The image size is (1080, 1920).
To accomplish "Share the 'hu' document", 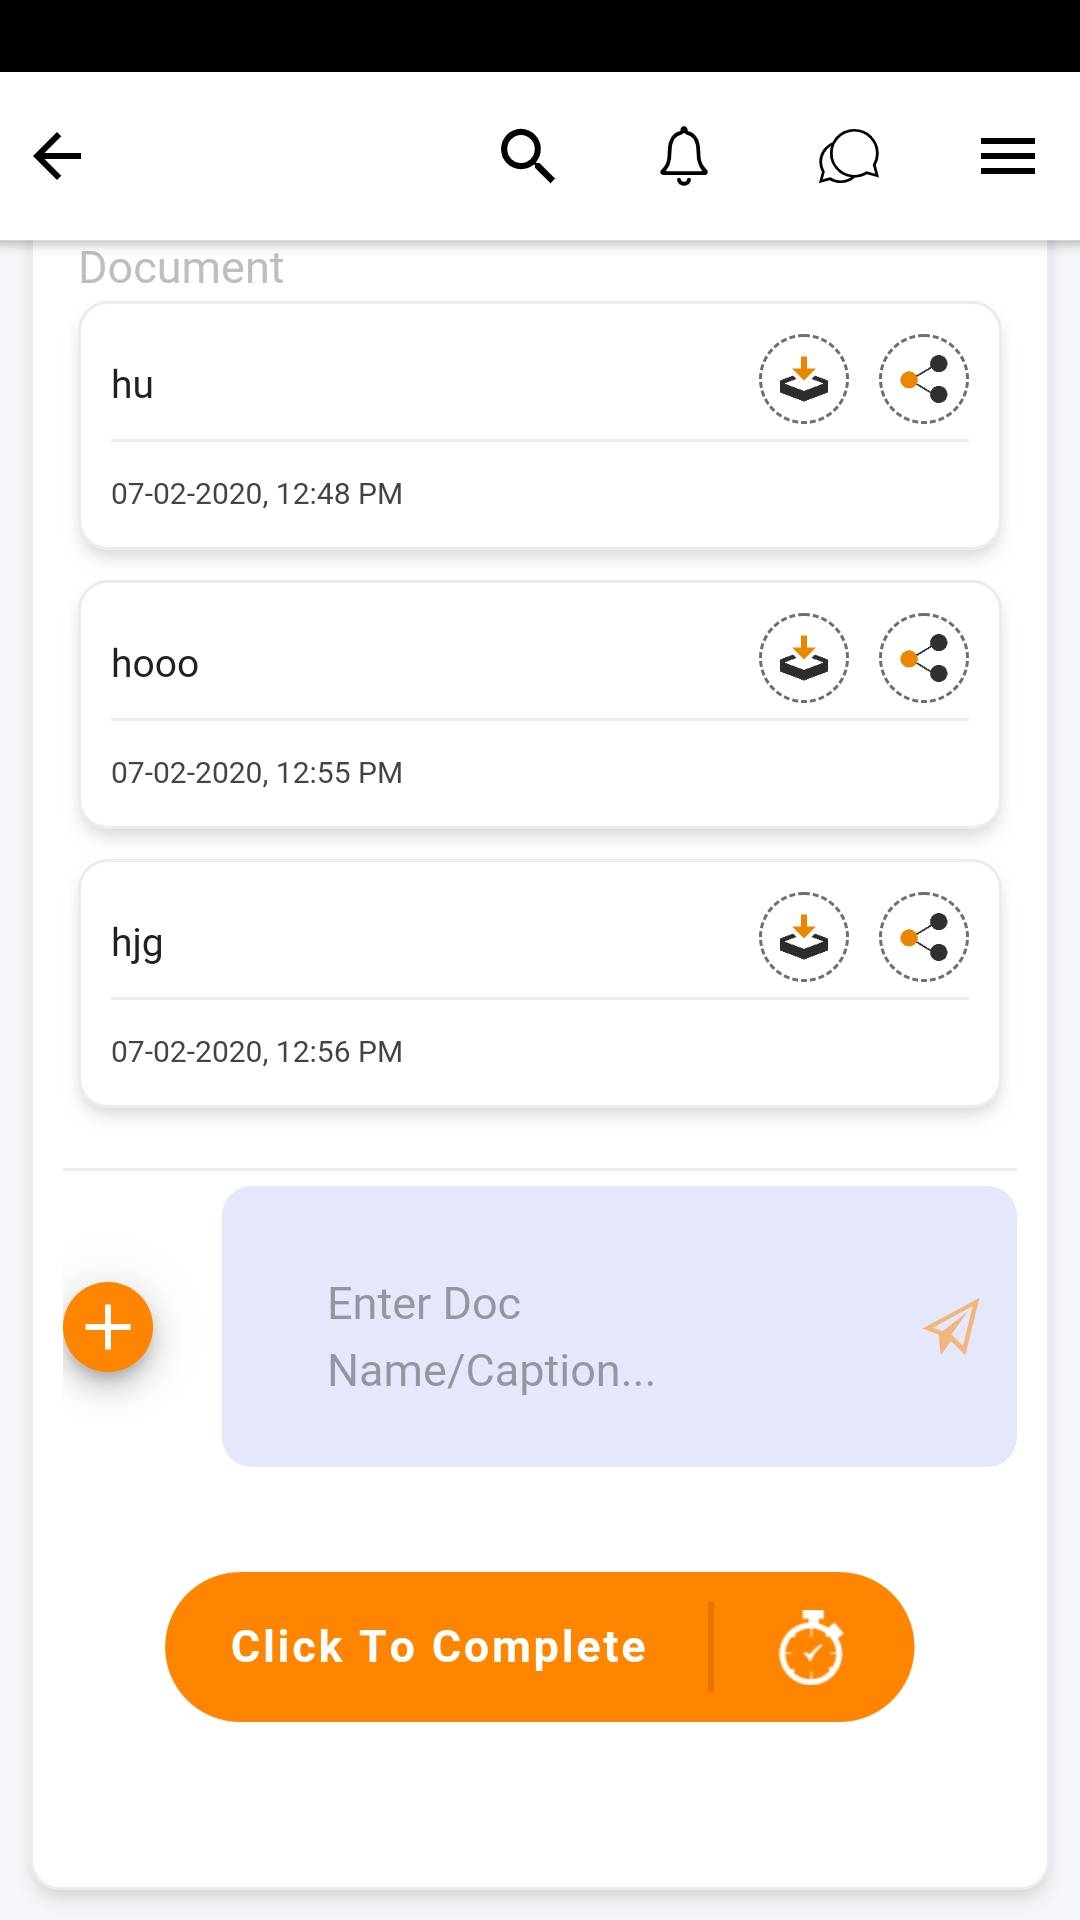I will tap(924, 380).
